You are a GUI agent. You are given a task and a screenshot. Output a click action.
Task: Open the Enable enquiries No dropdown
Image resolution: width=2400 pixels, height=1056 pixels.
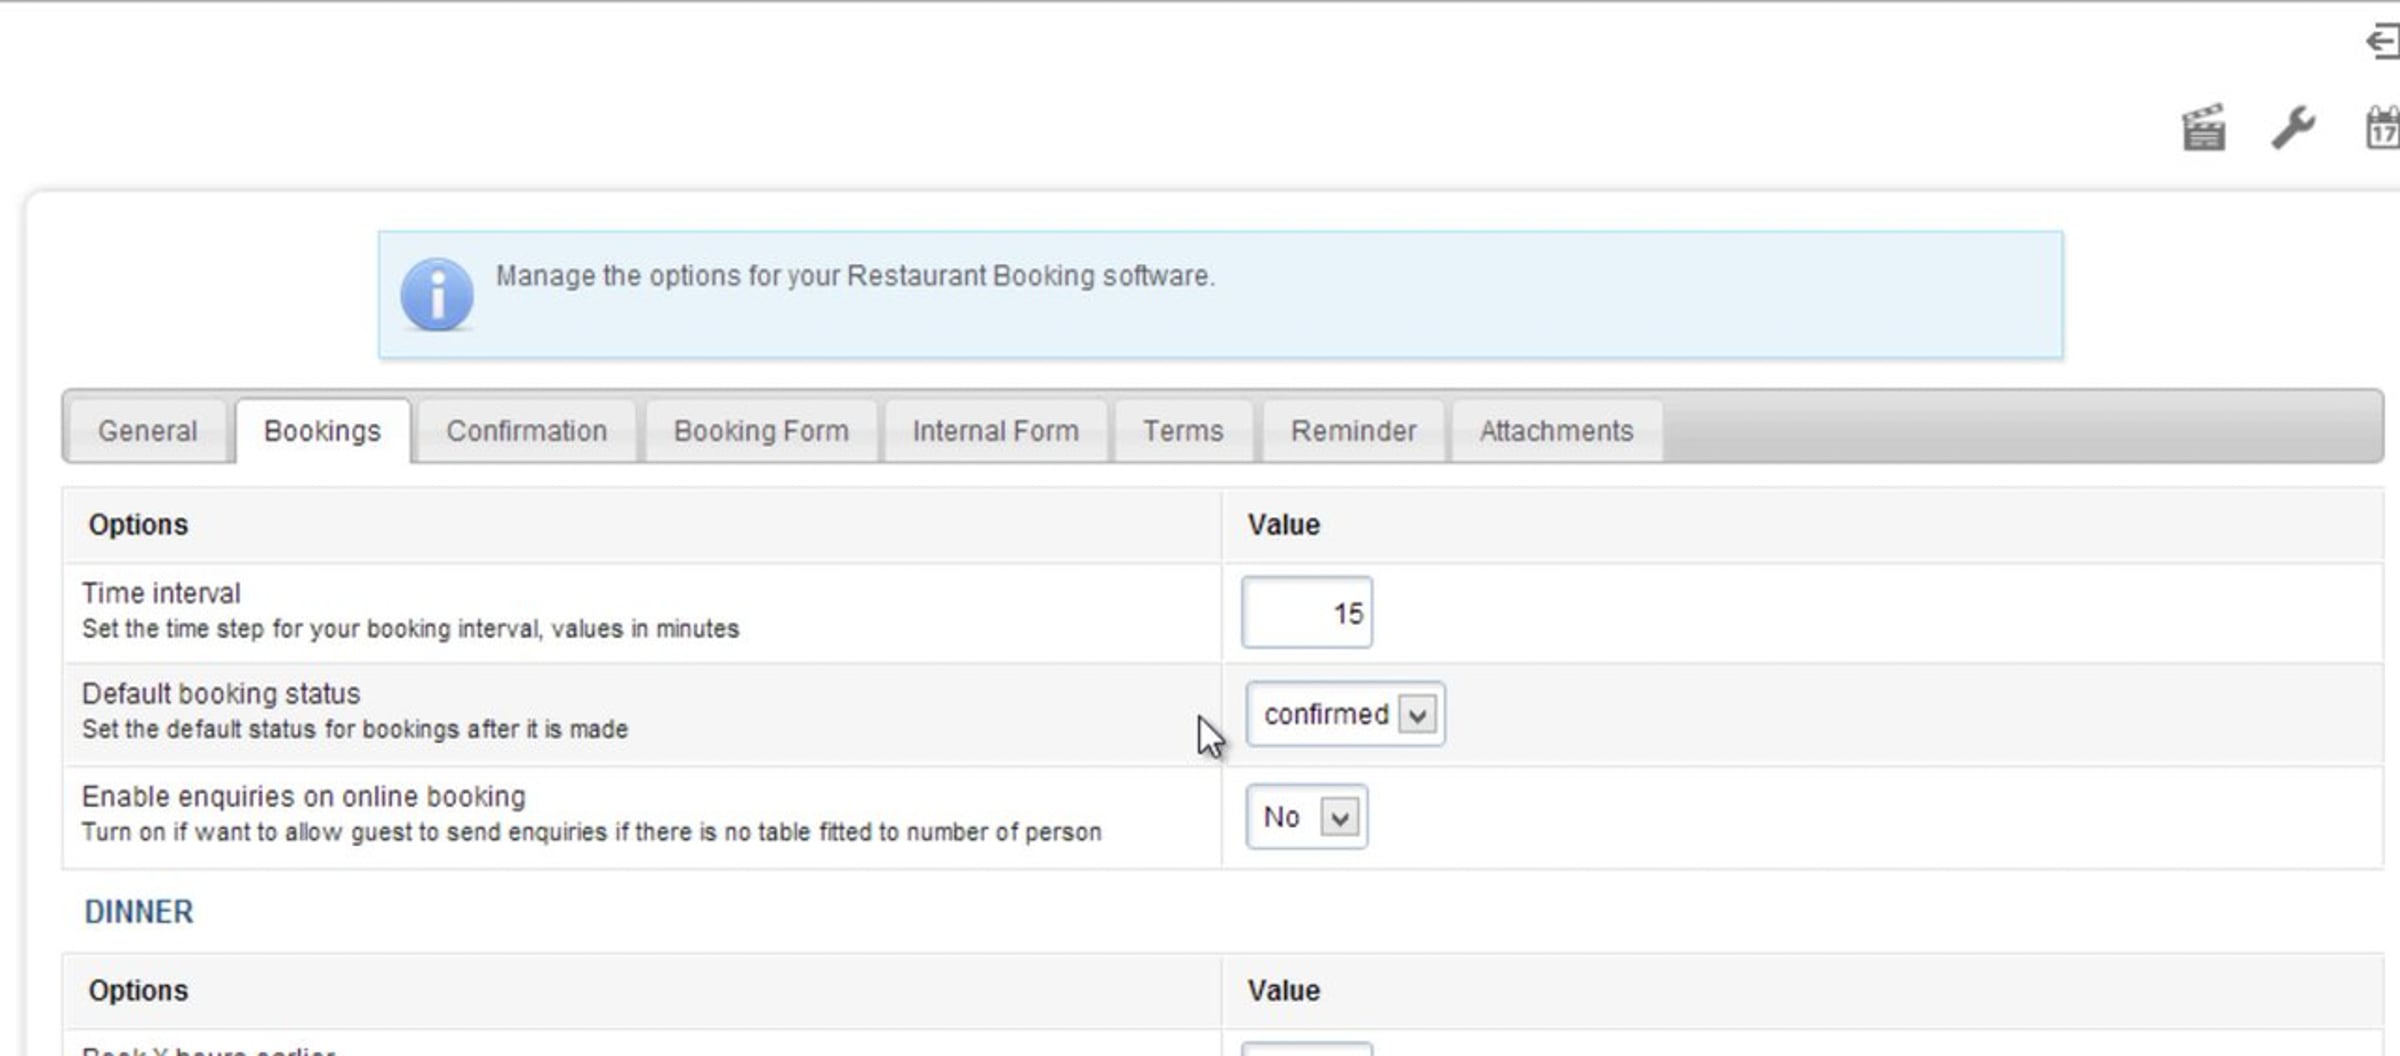pos(1306,817)
